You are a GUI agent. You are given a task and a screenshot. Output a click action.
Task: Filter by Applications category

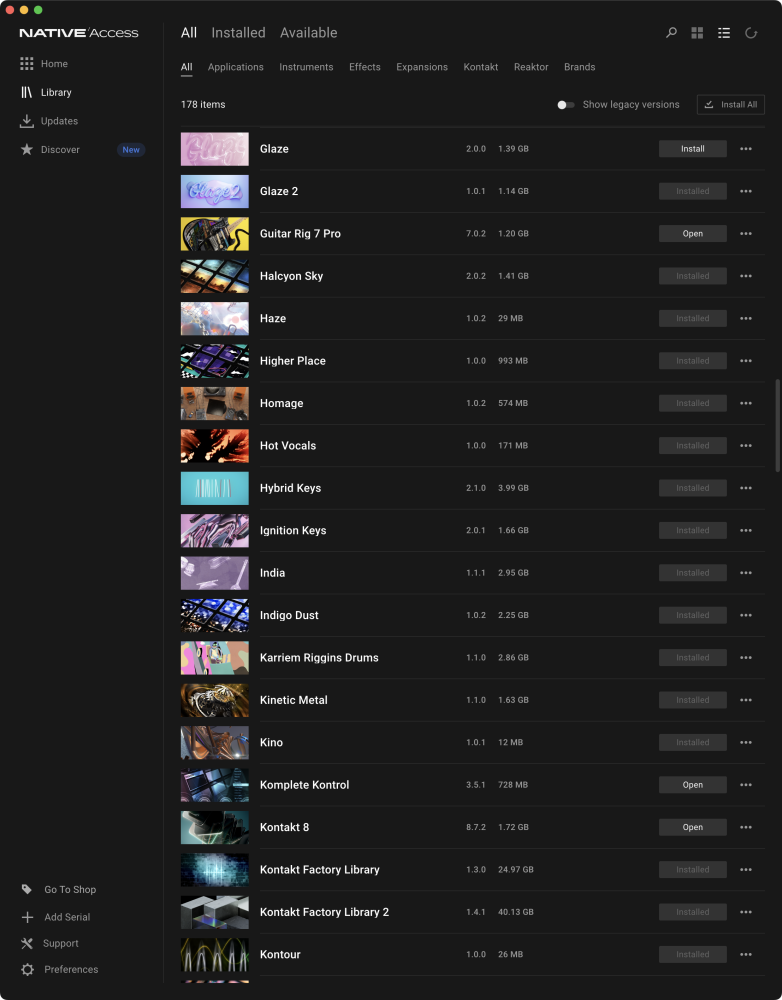tap(235, 67)
